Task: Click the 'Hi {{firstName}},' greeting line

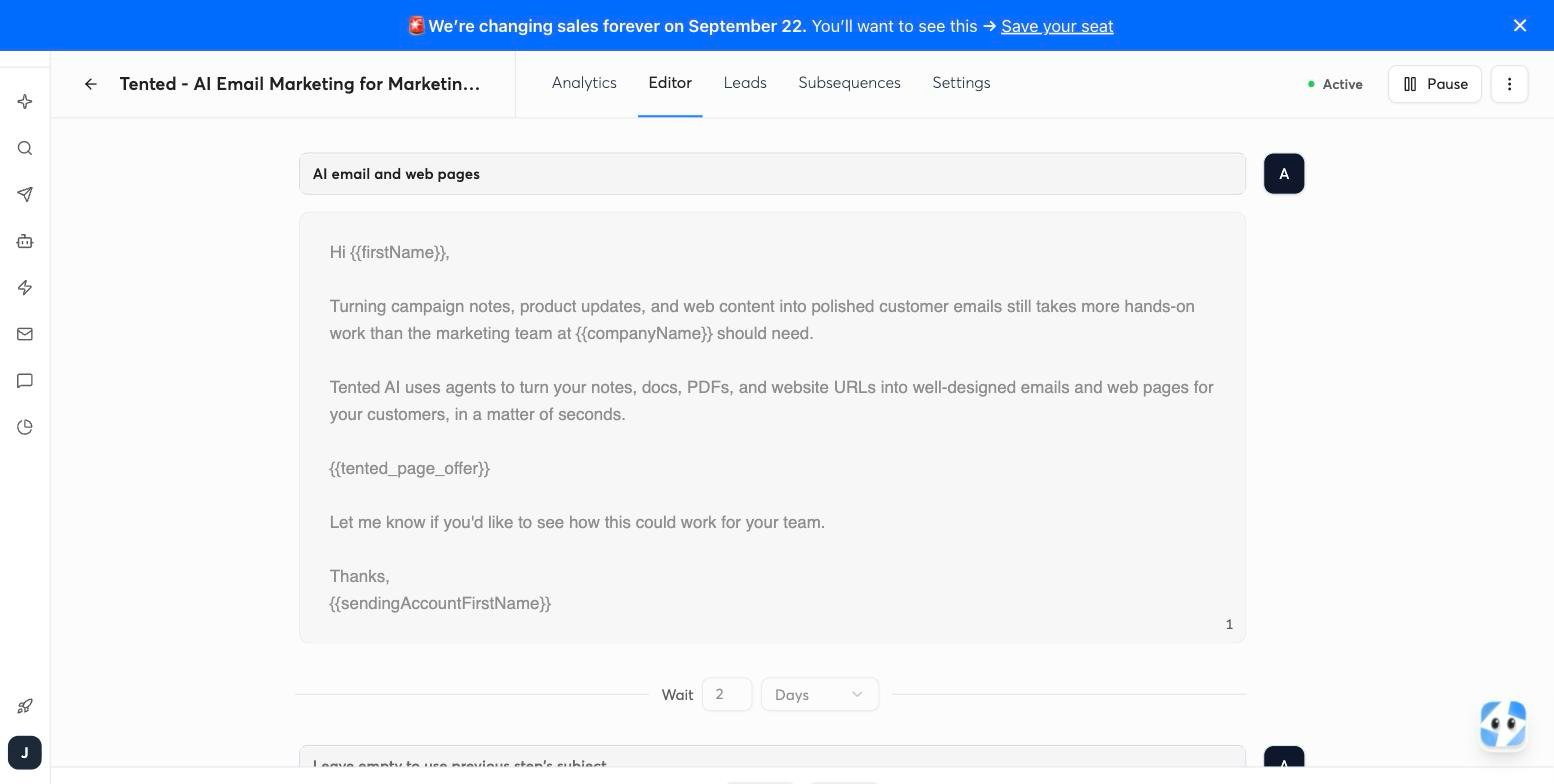Action: point(390,252)
